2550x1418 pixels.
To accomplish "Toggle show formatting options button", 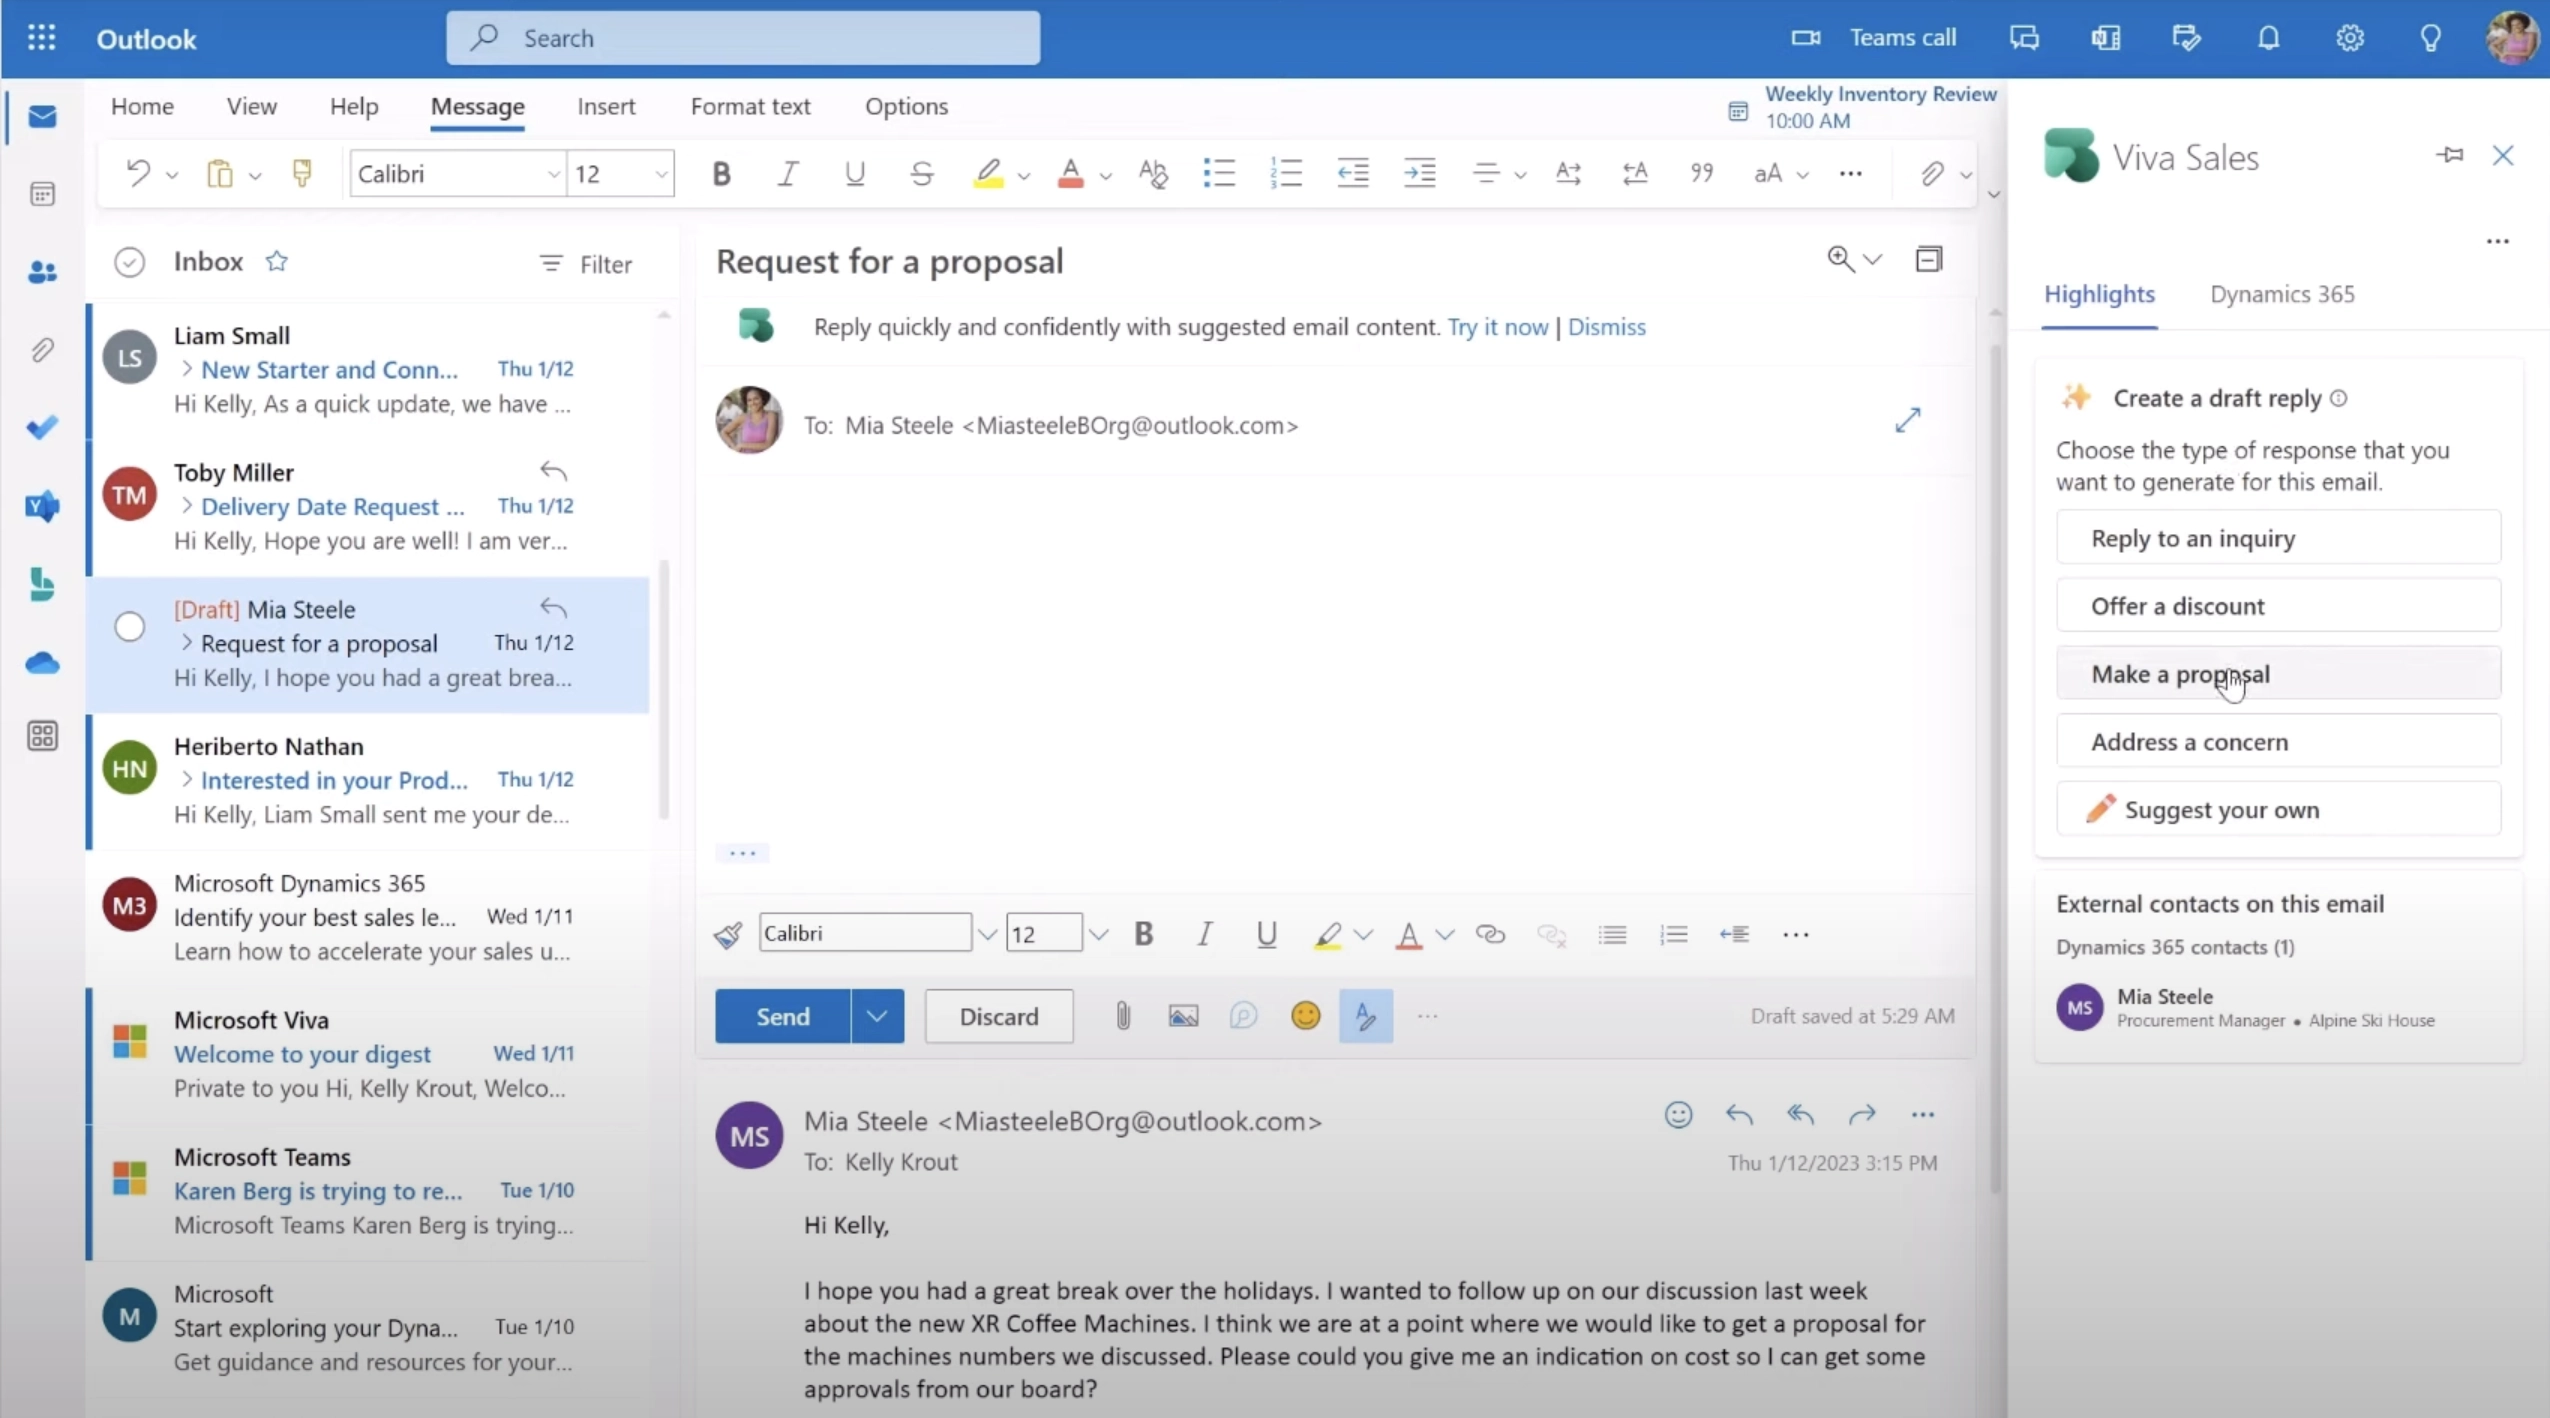I will pyautogui.click(x=1365, y=1016).
